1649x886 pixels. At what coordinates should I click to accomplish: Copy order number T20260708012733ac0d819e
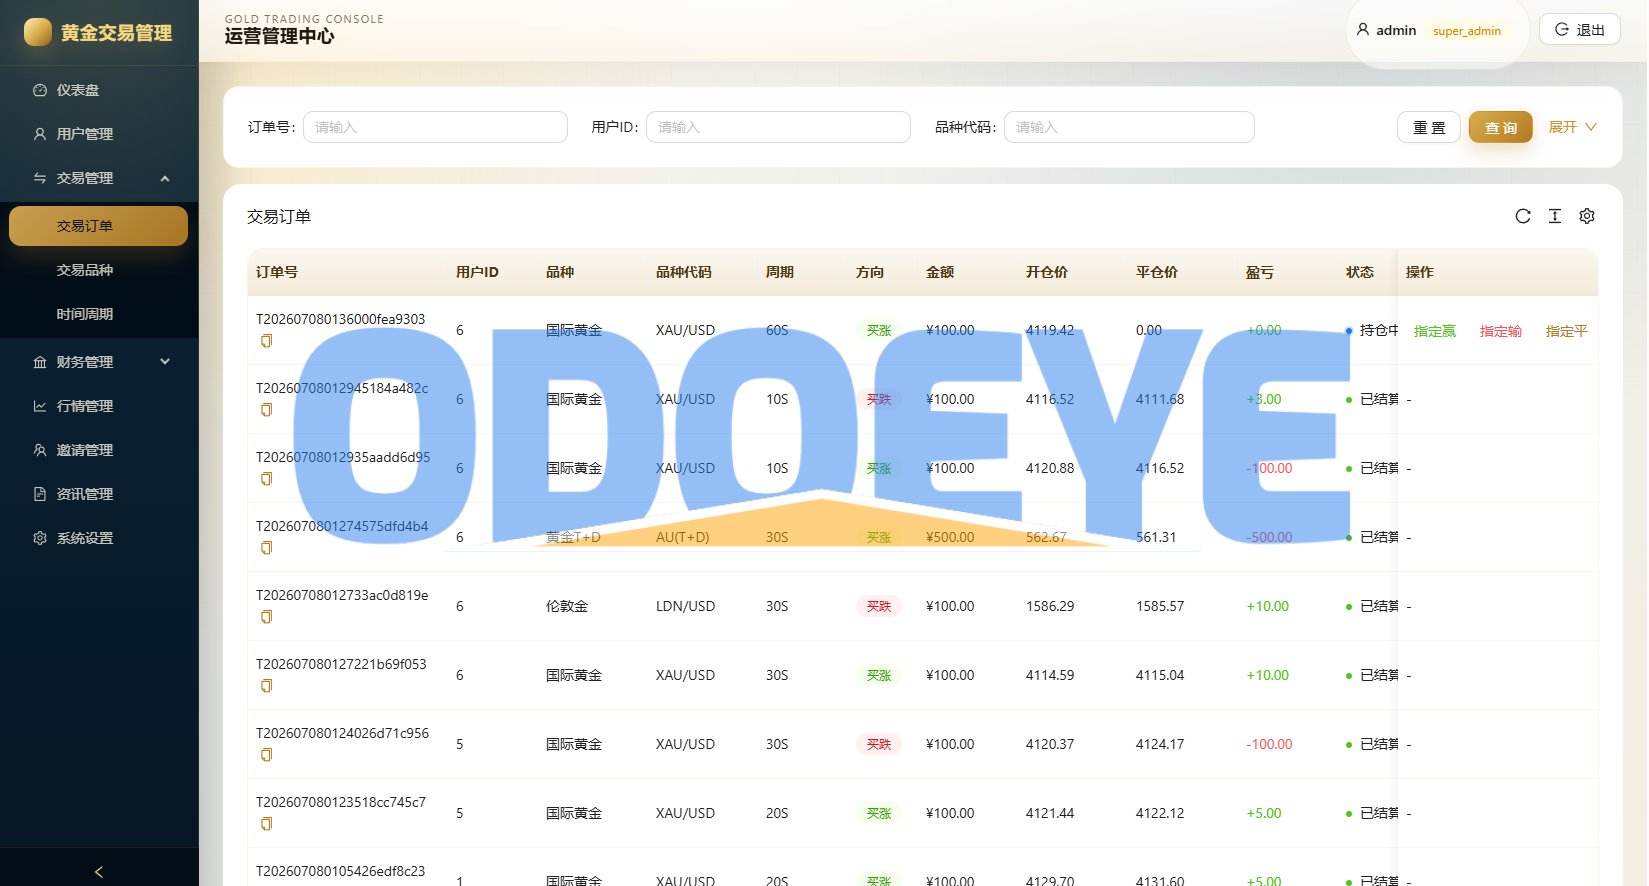coord(267,617)
